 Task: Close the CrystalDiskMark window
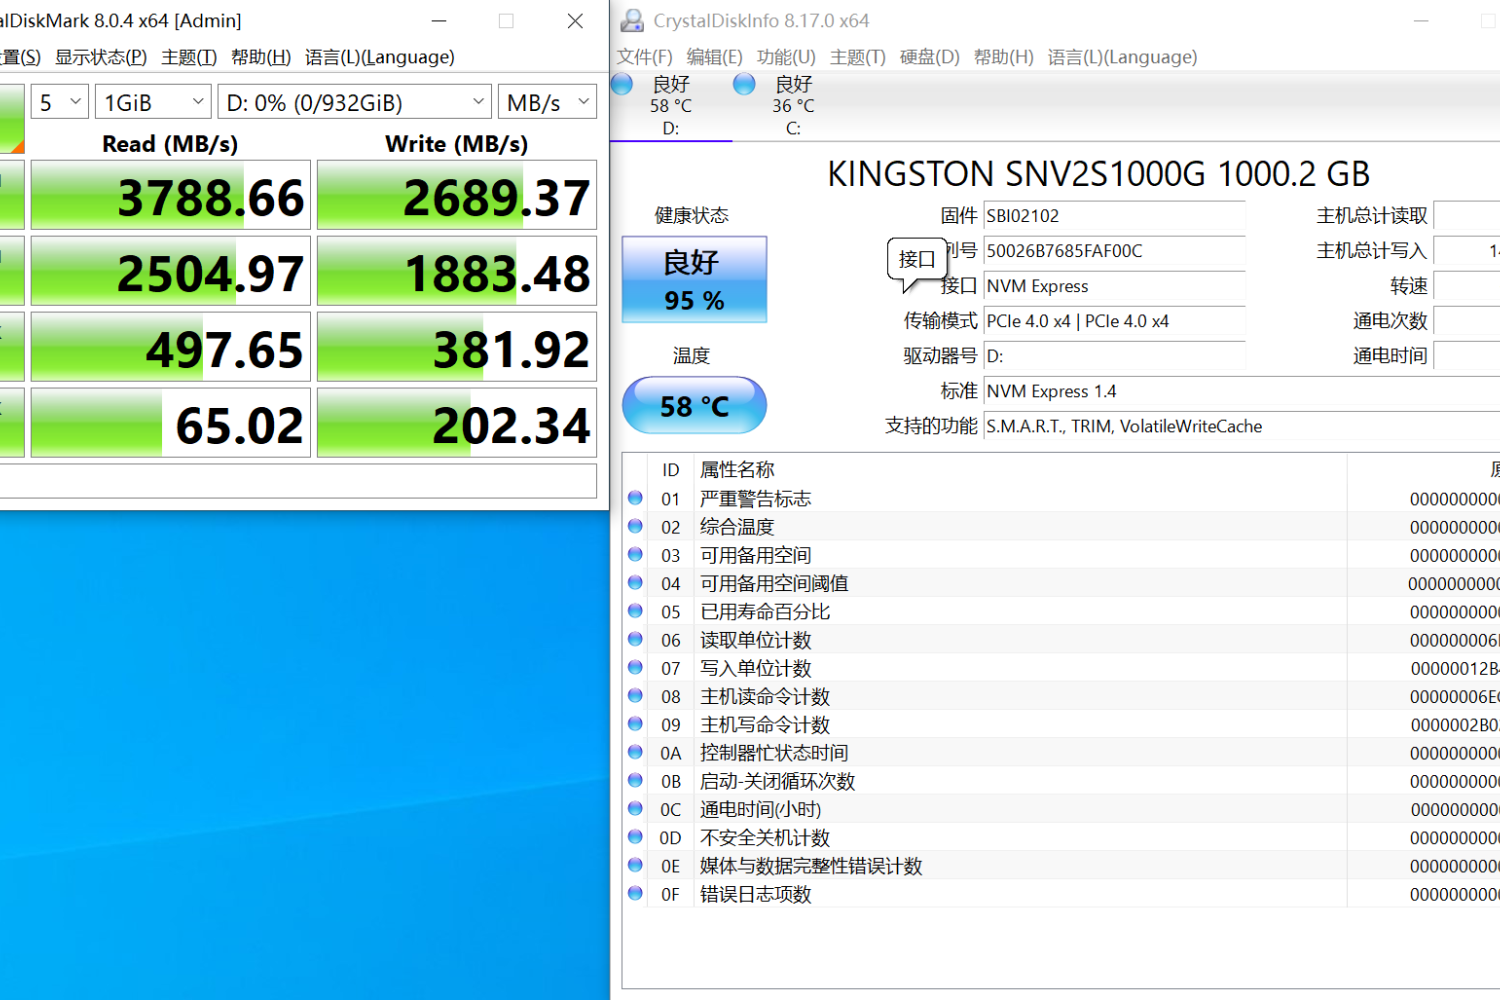tap(575, 20)
